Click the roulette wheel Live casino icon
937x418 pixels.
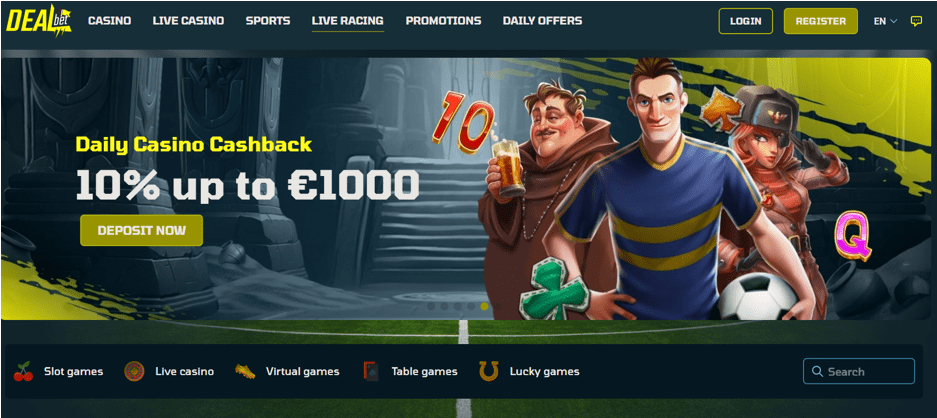[x=134, y=371]
